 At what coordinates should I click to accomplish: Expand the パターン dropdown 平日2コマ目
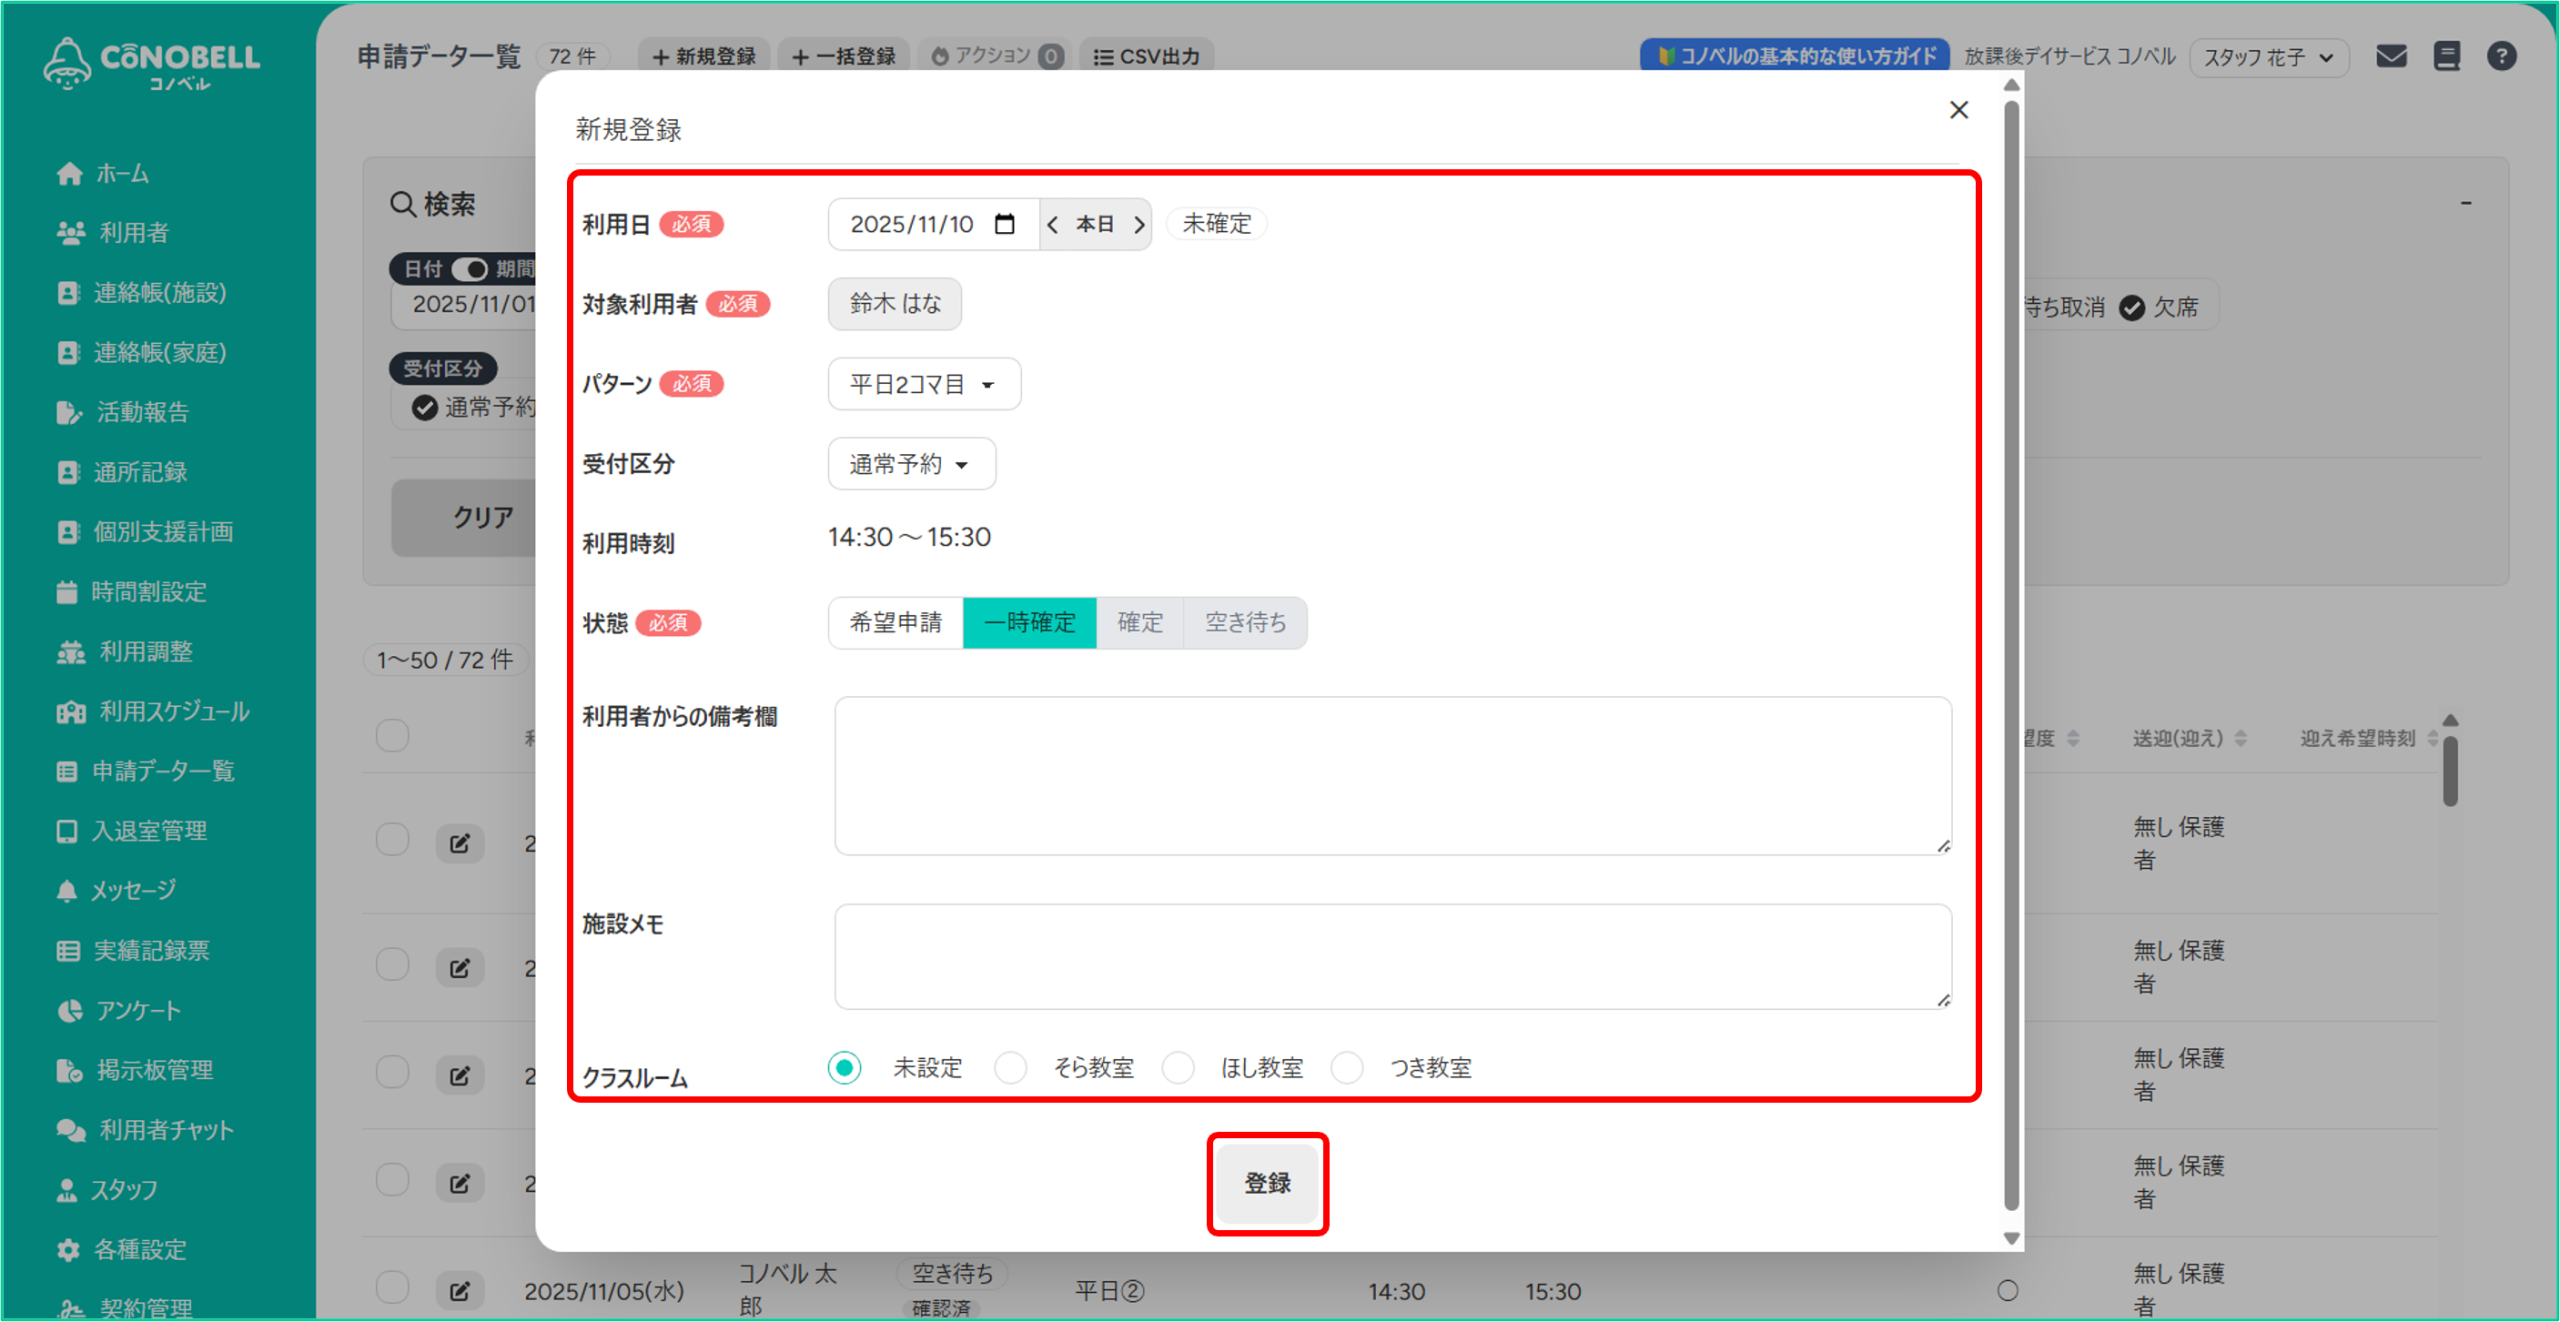pyautogui.click(x=923, y=384)
